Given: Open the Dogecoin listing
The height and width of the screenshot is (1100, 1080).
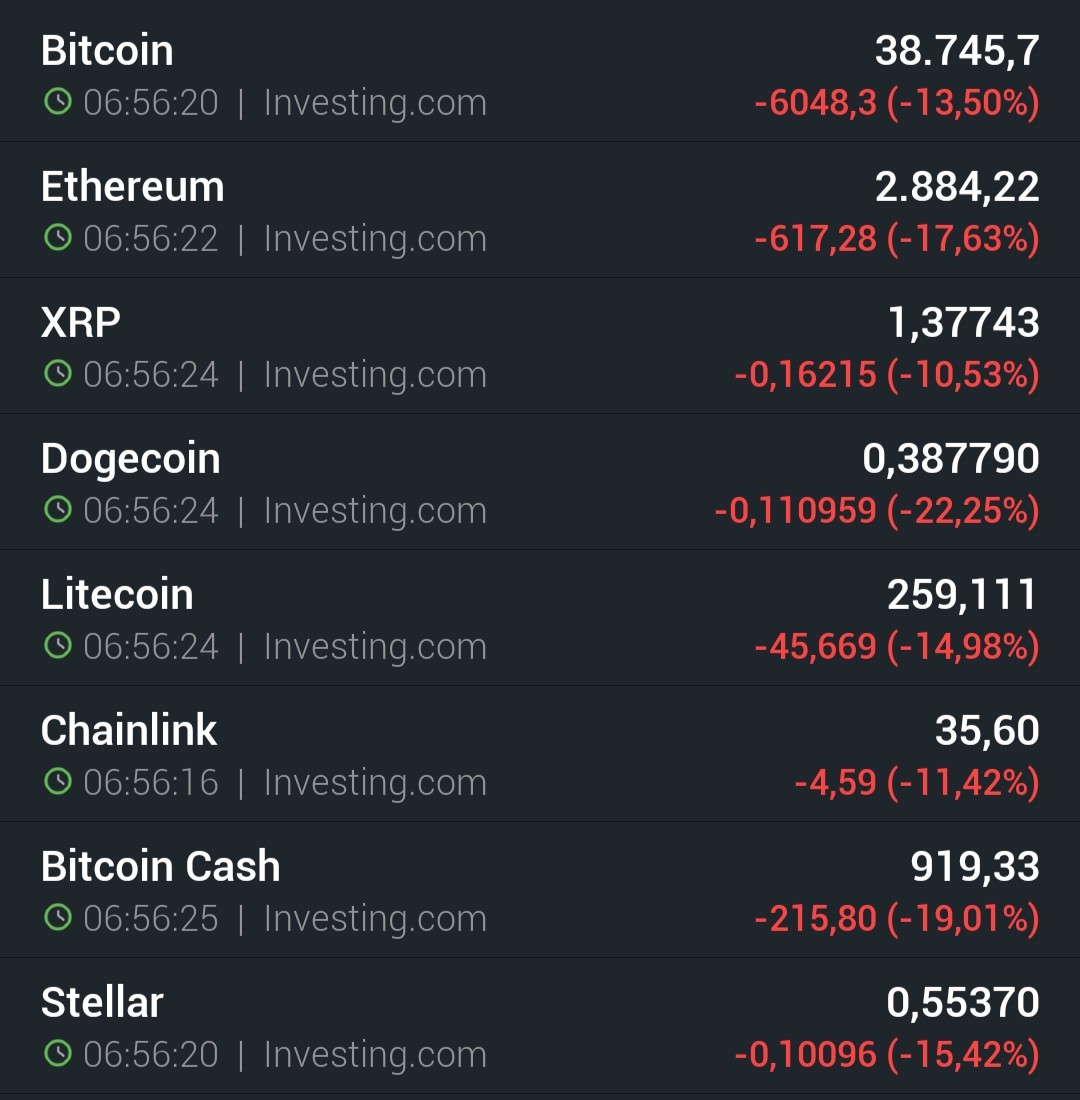Looking at the screenshot, I should pyautogui.click(x=540, y=481).
